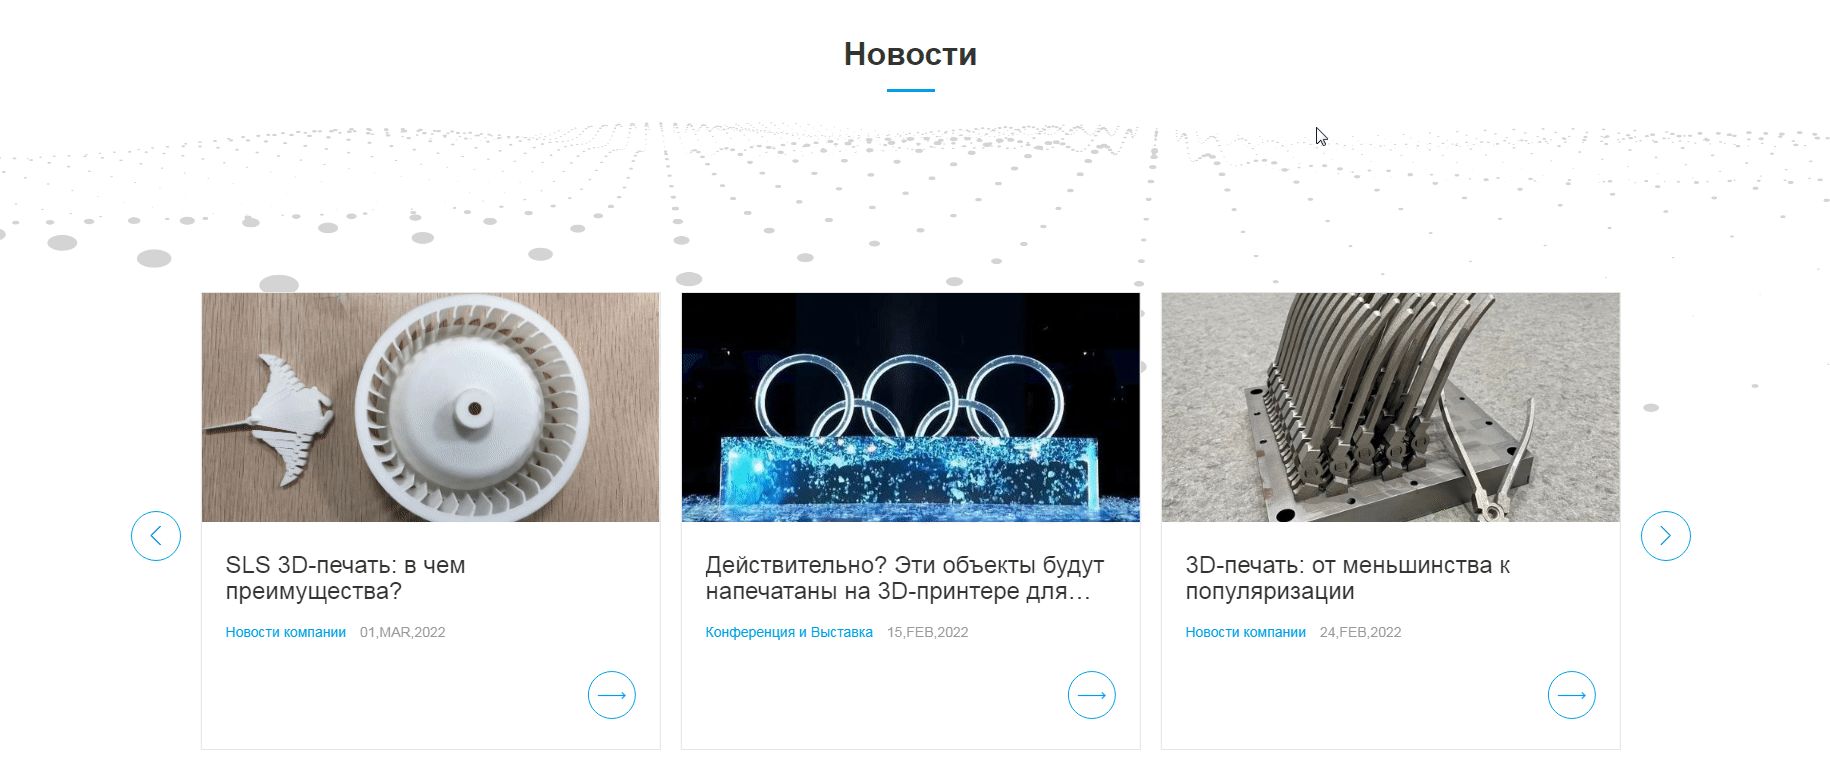Select Новости компании tag on third card
Viewport: 1830px width, 775px height.
1246,632
